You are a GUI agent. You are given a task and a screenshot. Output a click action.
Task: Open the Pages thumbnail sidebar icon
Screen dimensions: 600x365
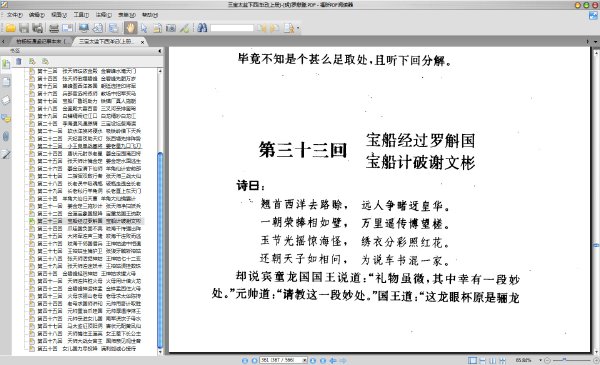click(6, 82)
